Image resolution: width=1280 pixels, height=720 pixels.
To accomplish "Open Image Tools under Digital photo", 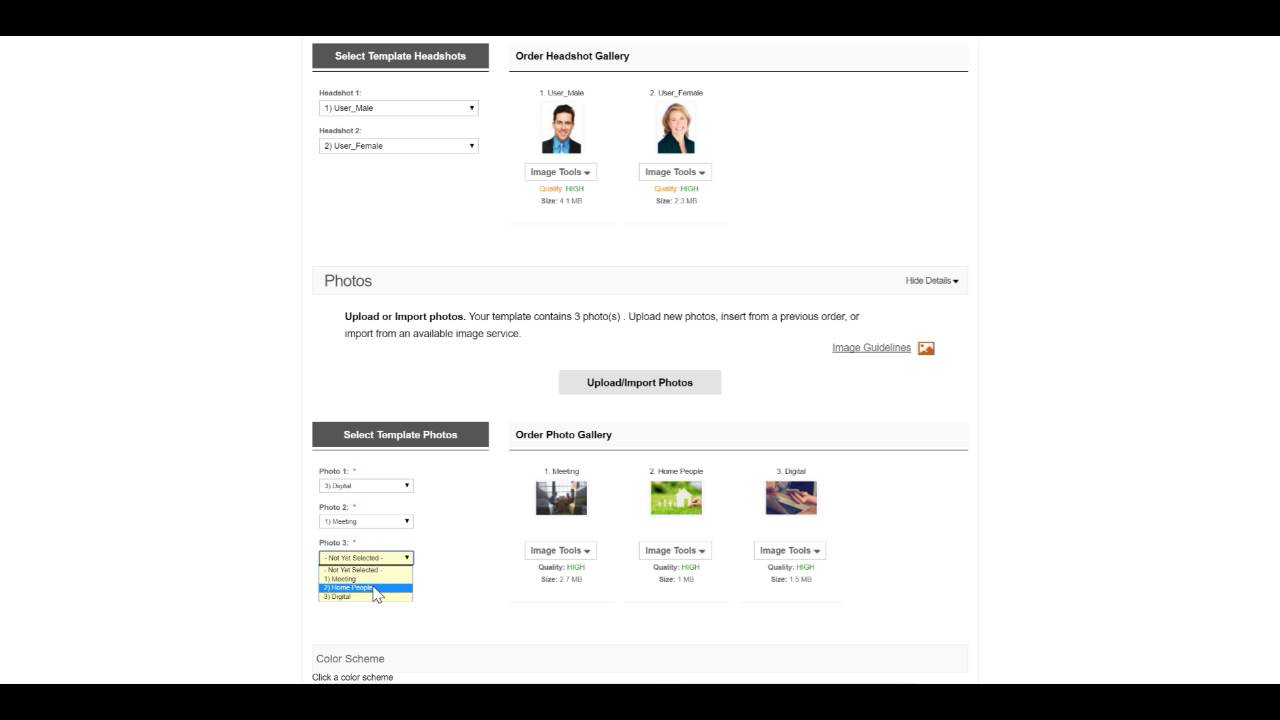I will pyautogui.click(x=790, y=550).
